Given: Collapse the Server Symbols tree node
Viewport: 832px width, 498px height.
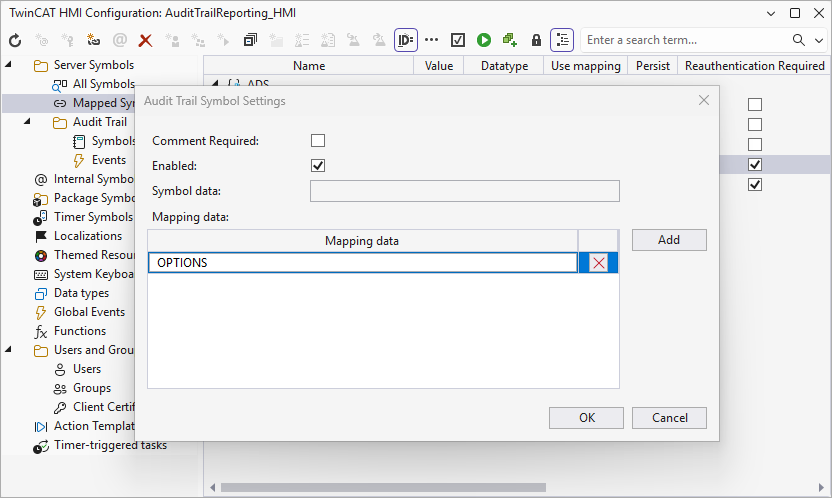Looking at the screenshot, I should [x=8, y=64].
